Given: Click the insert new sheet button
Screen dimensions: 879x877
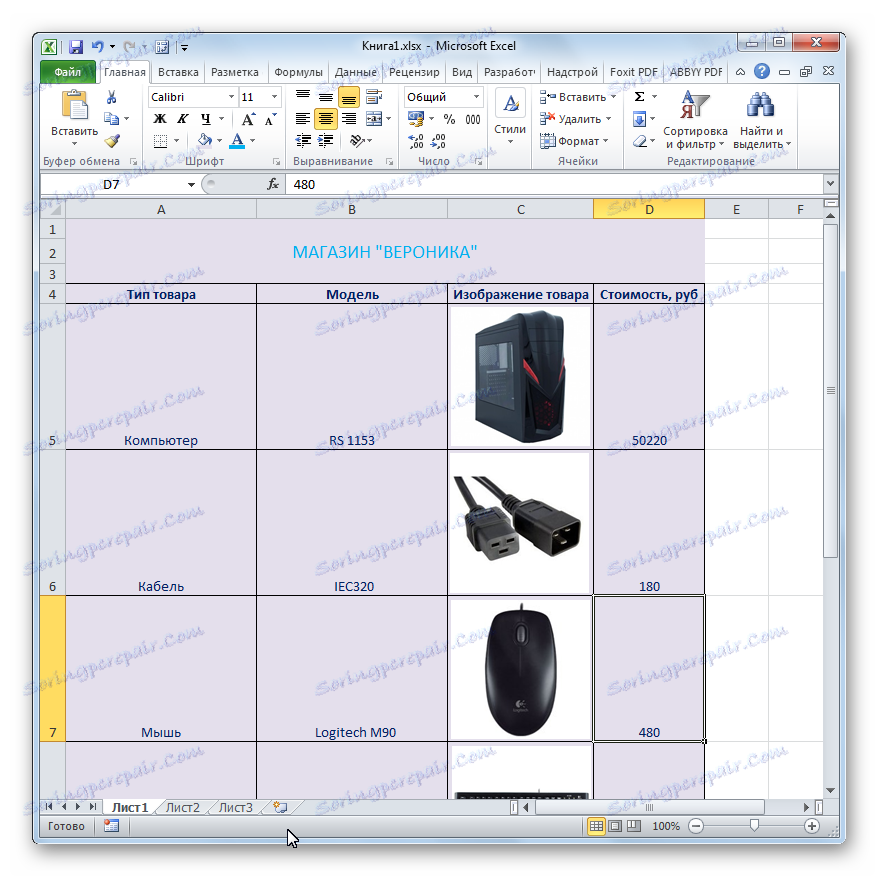Looking at the screenshot, I should (x=280, y=807).
